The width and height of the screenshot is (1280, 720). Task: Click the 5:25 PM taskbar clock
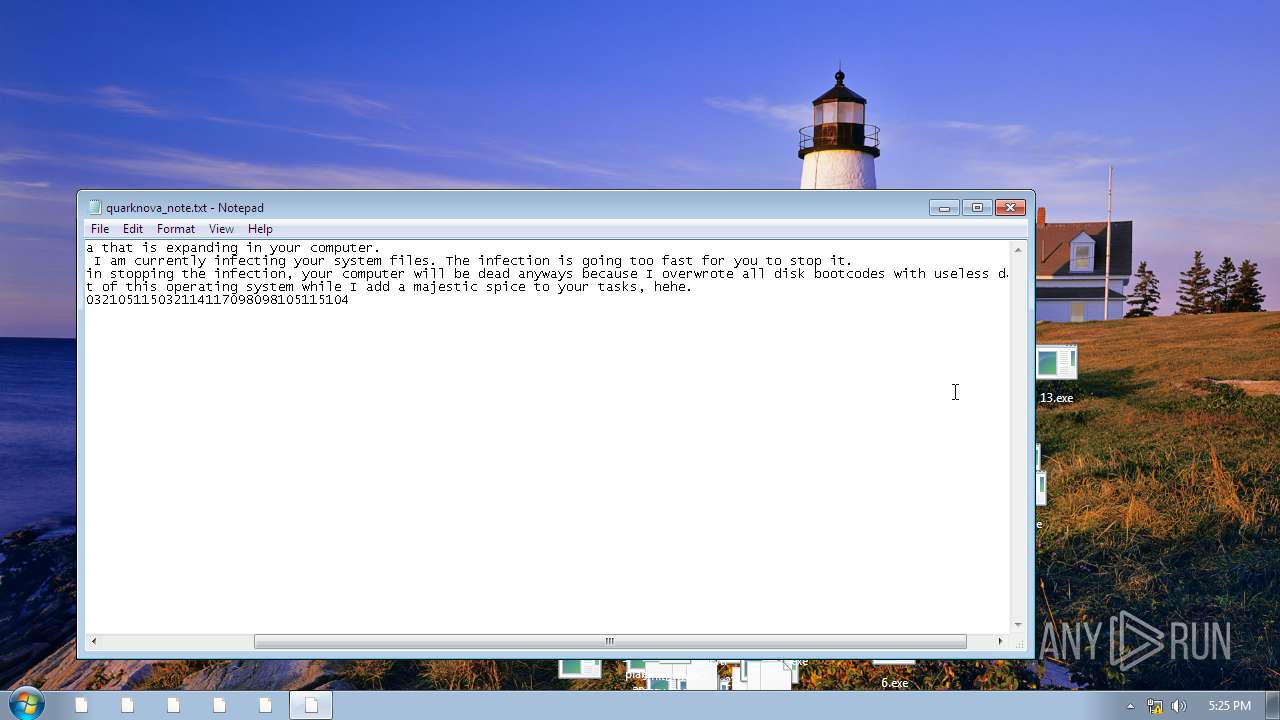(x=1229, y=706)
